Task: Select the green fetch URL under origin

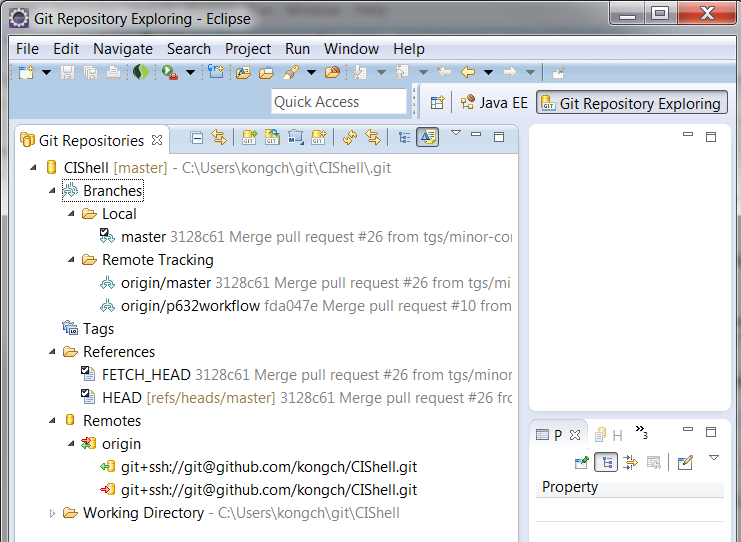Action: (x=258, y=467)
